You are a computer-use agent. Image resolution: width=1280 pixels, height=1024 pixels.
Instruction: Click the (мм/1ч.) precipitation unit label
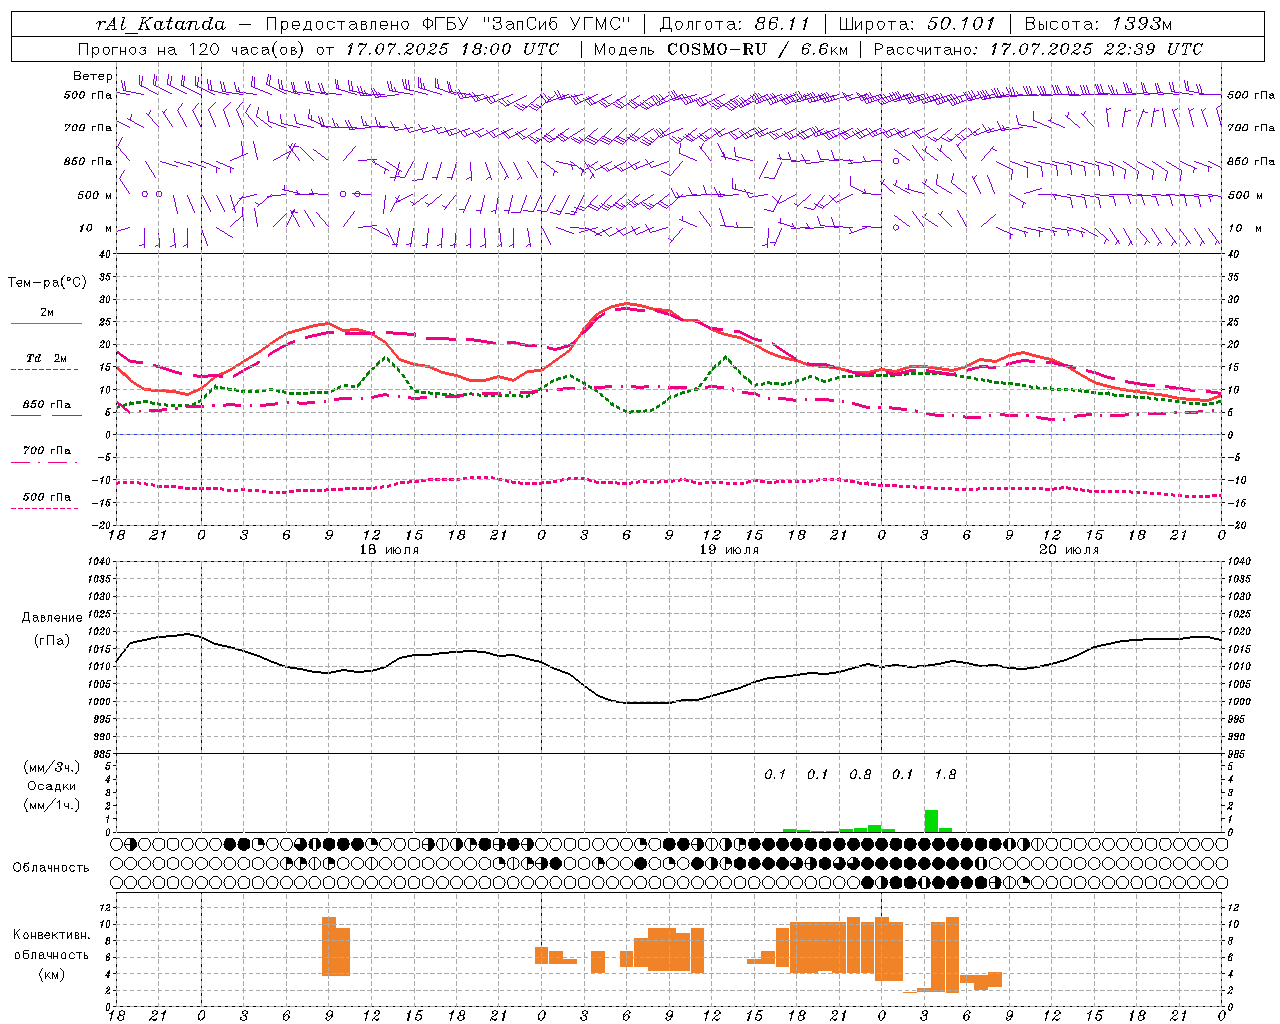coord(51,805)
